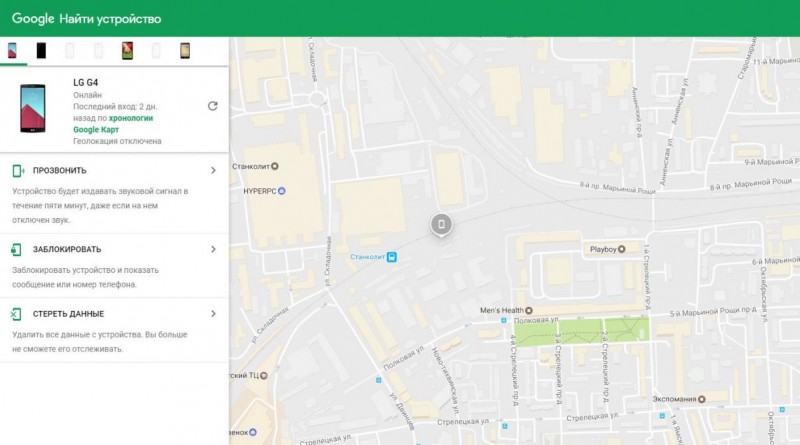This screenshot has width=800, height=445.
Task: Click the bus stop icon by Полковая ул.
Action: pyautogui.click(x=504, y=320)
